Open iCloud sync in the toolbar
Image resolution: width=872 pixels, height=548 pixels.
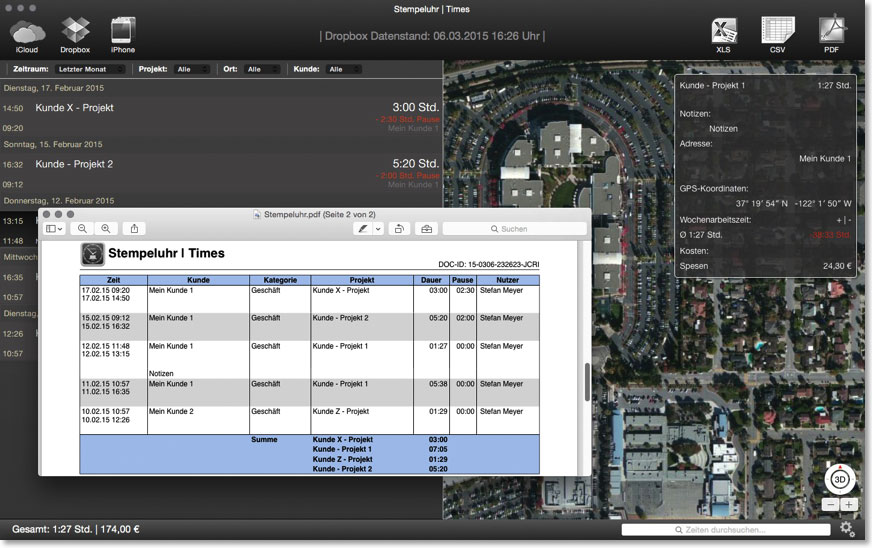(x=27, y=35)
